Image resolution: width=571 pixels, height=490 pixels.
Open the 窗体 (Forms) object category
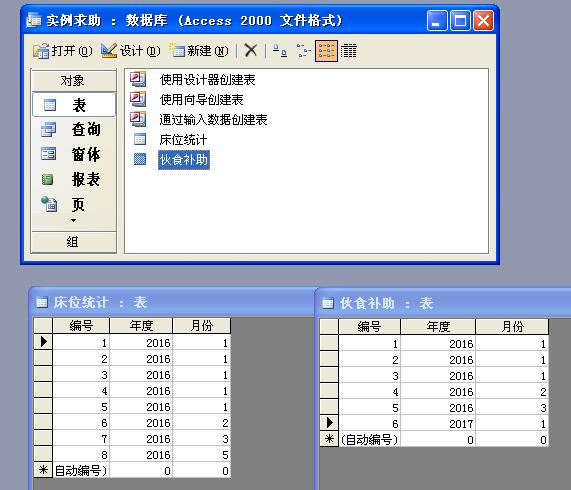point(74,154)
